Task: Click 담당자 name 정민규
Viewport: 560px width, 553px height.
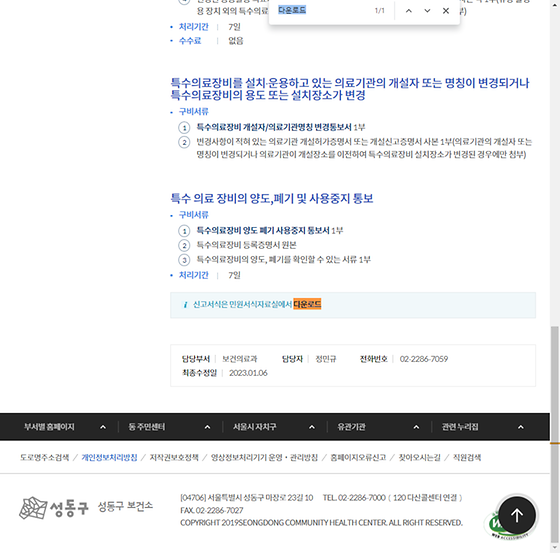Action: coord(325,359)
